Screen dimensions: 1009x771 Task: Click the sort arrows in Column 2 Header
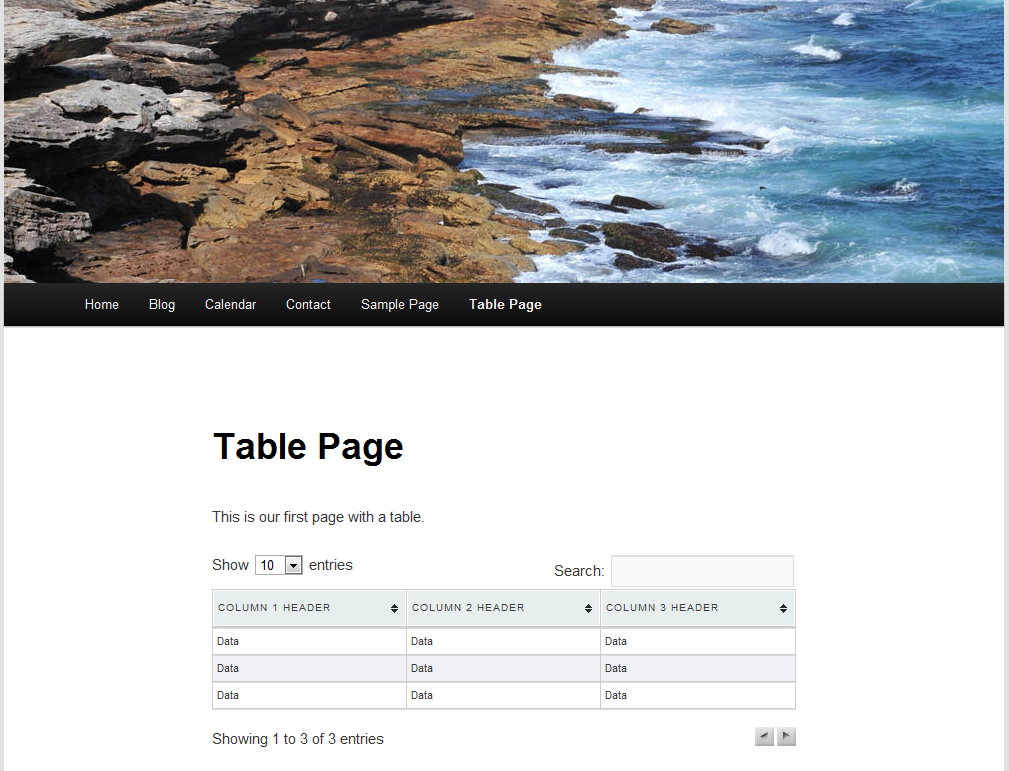click(x=588, y=608)
